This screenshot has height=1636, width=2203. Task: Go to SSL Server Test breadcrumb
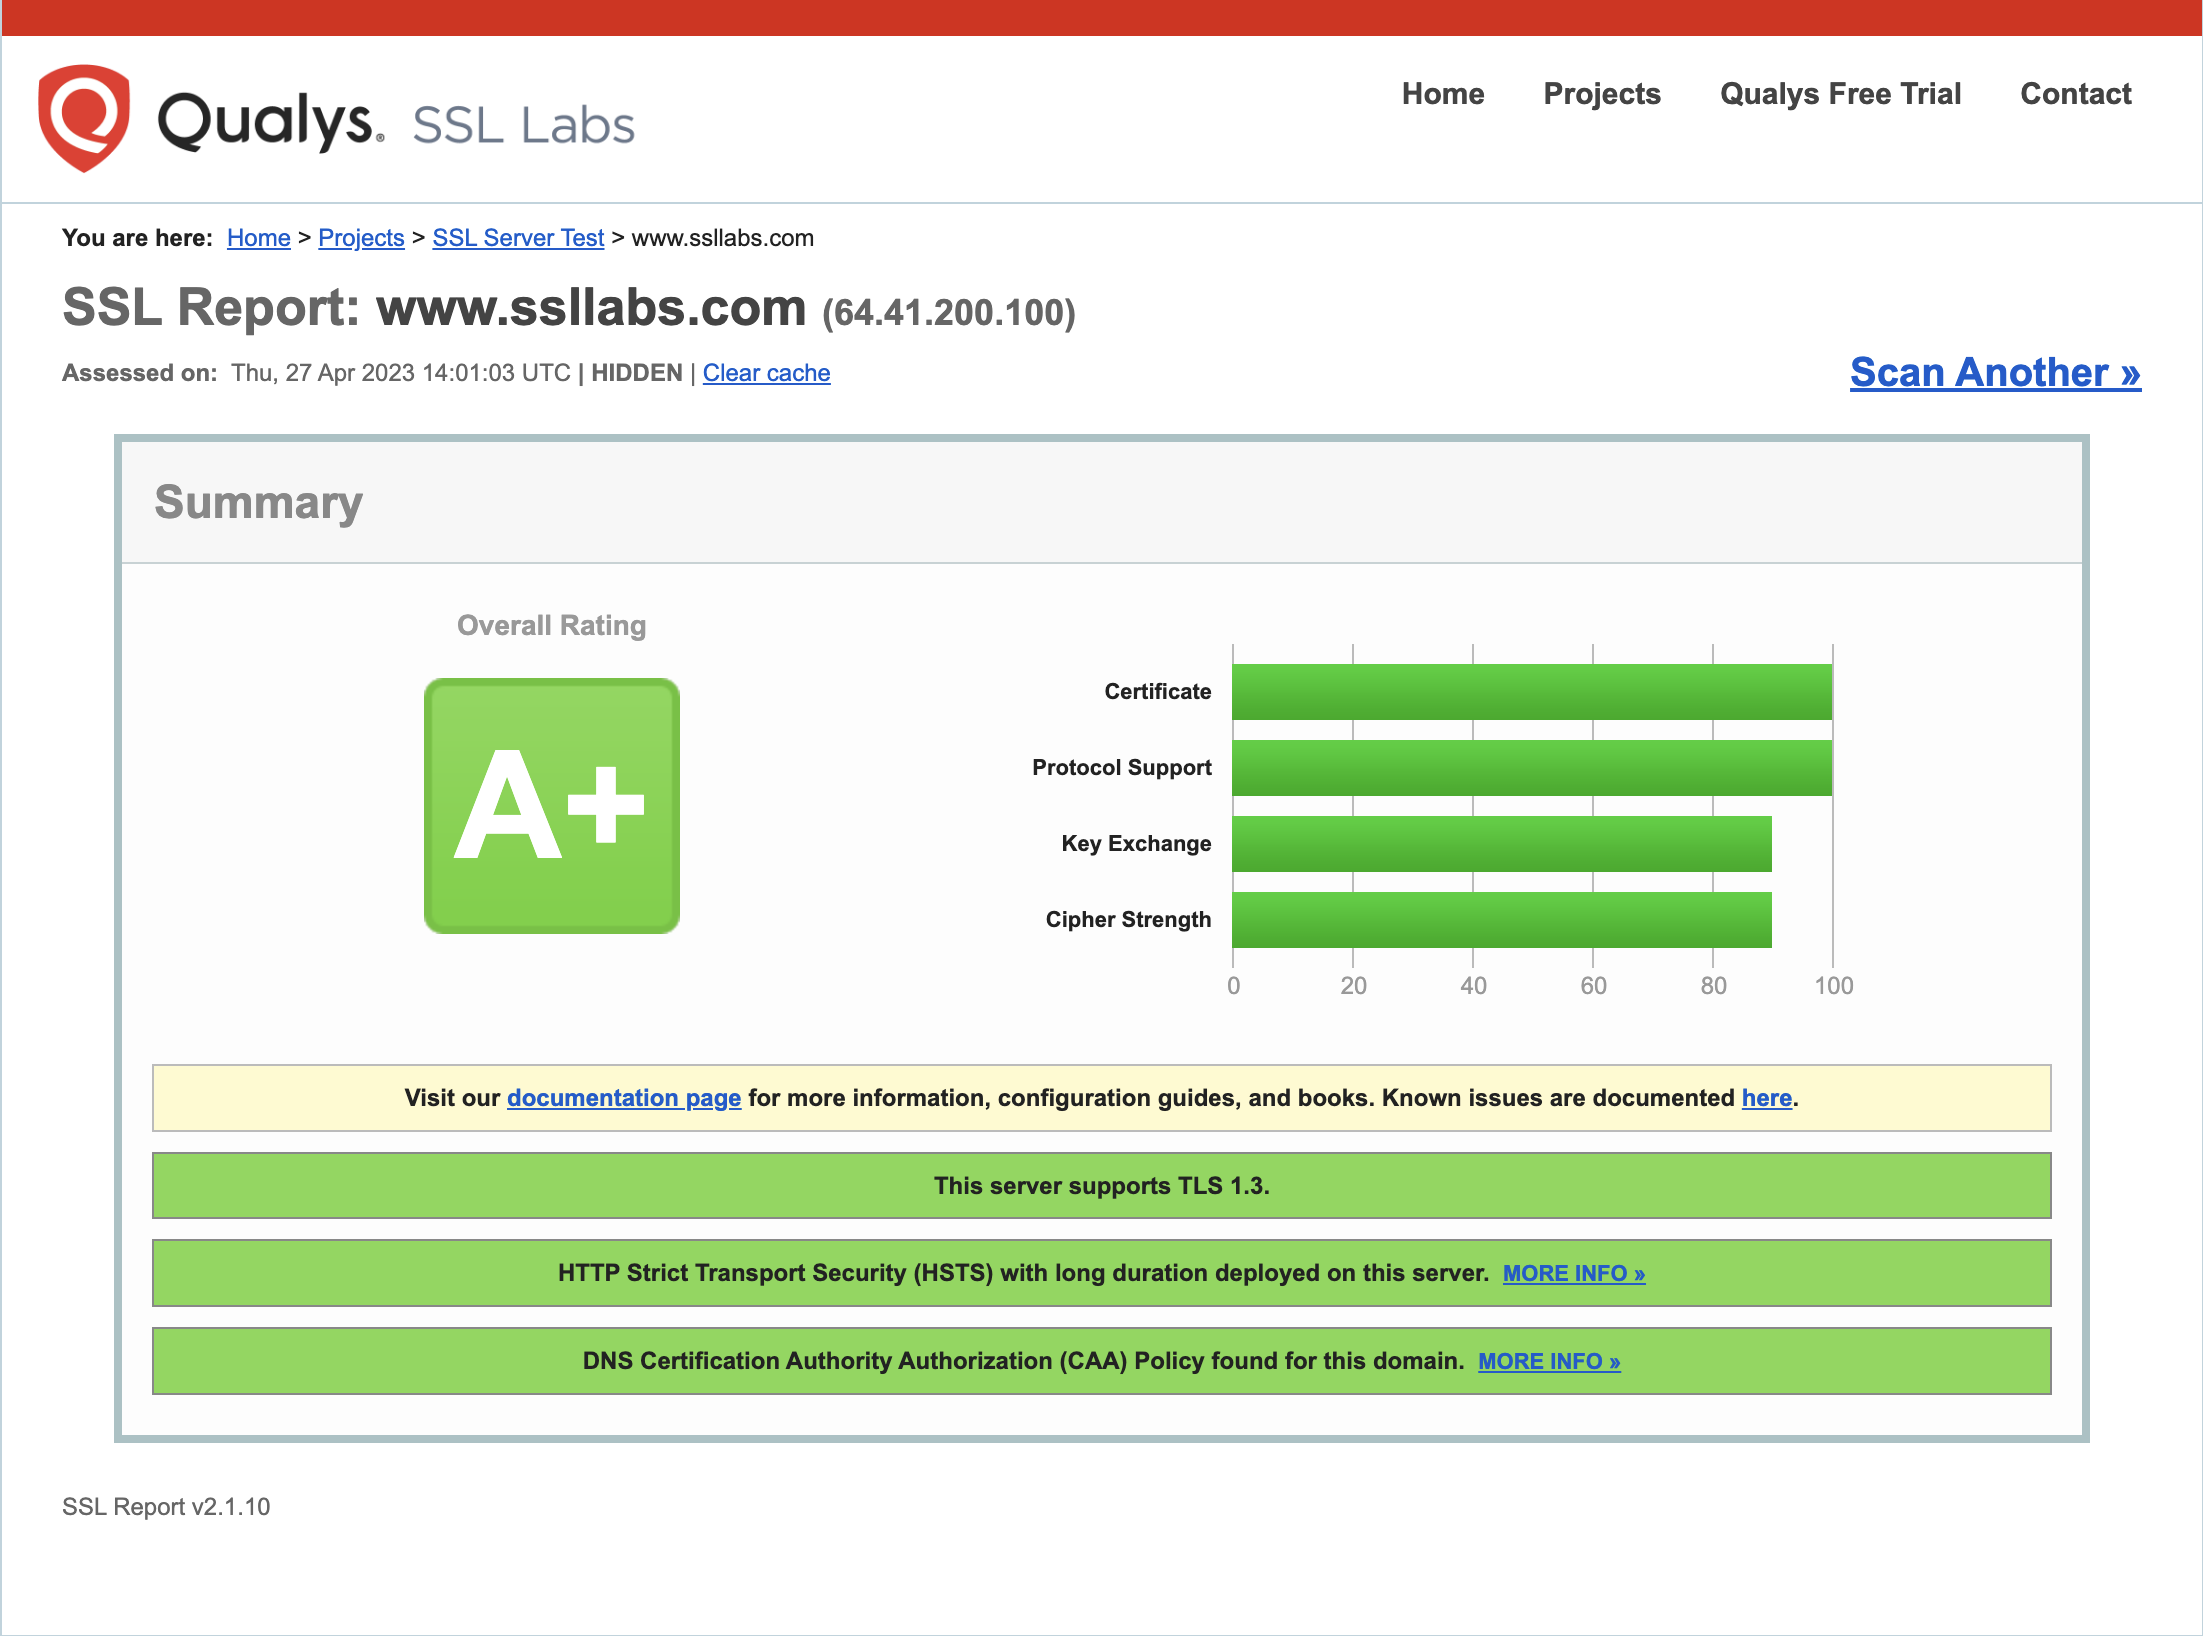coord(518,238)
